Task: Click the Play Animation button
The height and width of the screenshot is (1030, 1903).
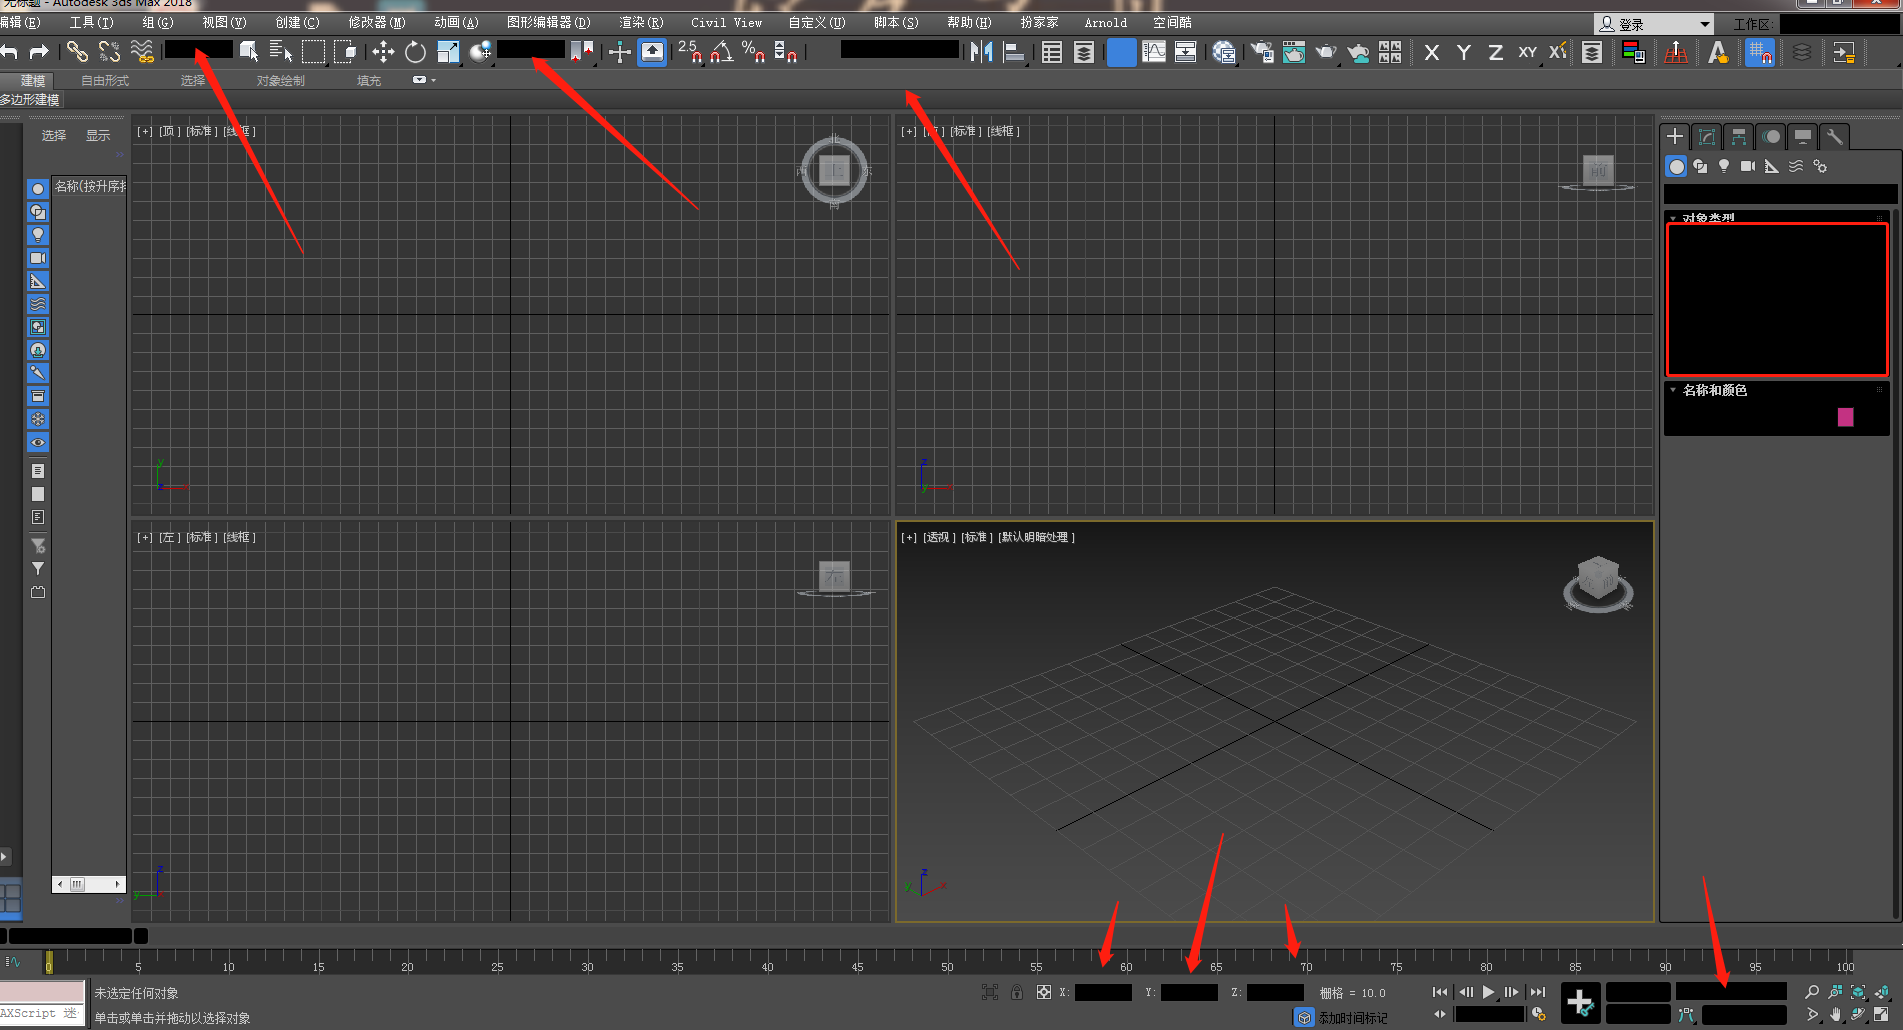Action: (x=1488, y=992)
